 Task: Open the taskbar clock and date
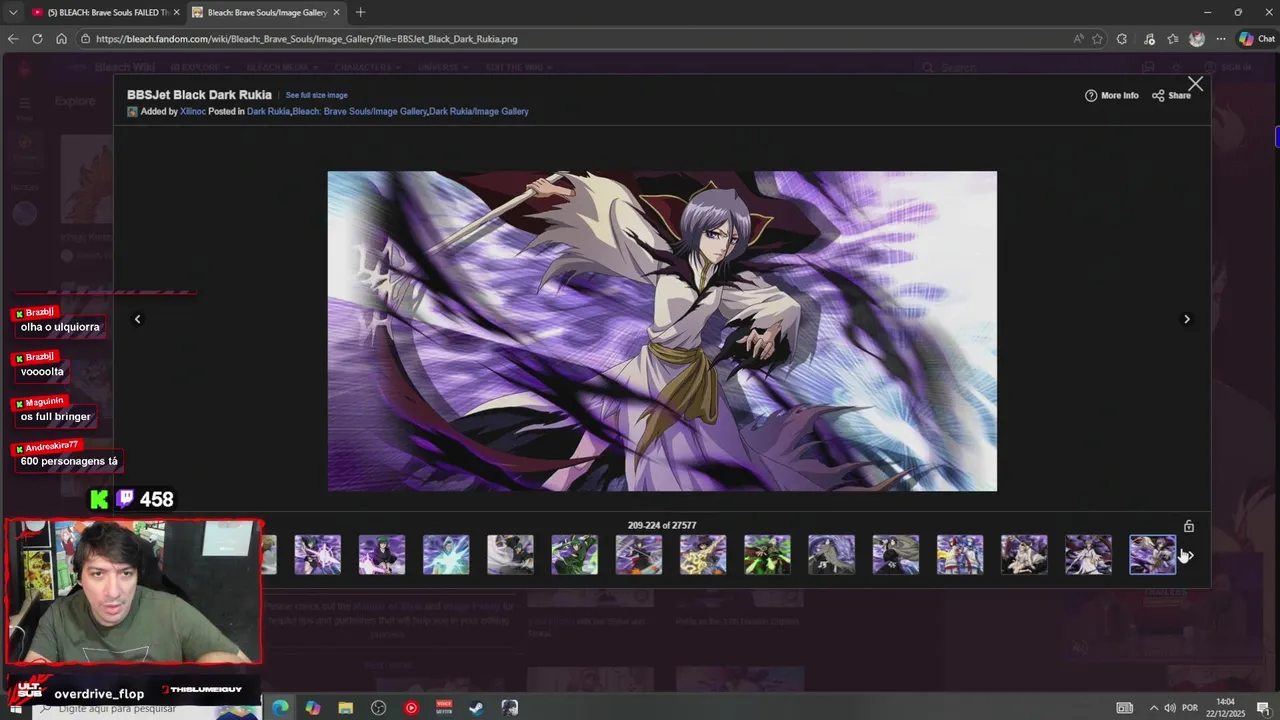coord(1225,707)
